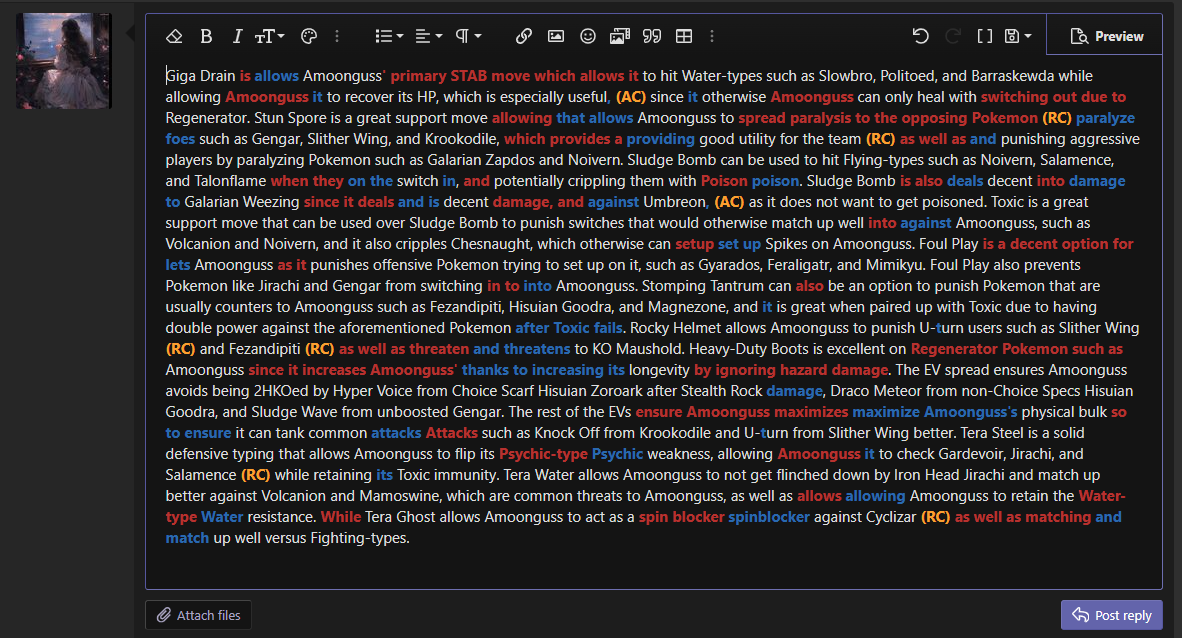Insert media with the Media icon

click(620, 36)
